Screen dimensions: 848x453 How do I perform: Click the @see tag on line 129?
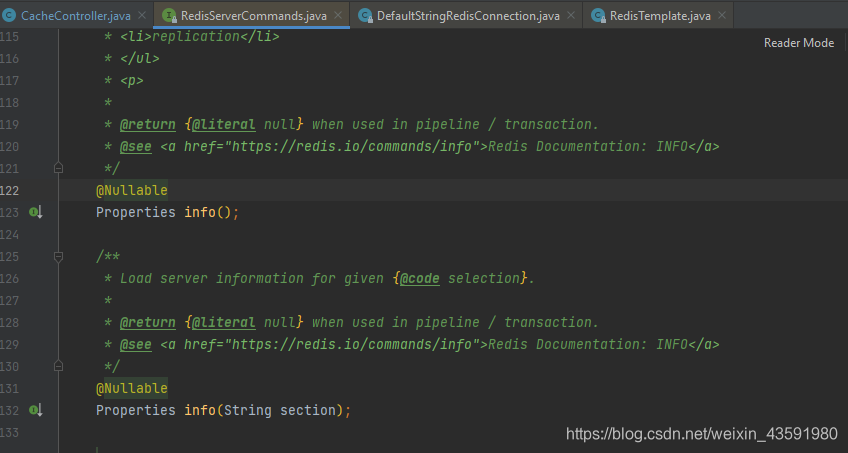[135, 344]
